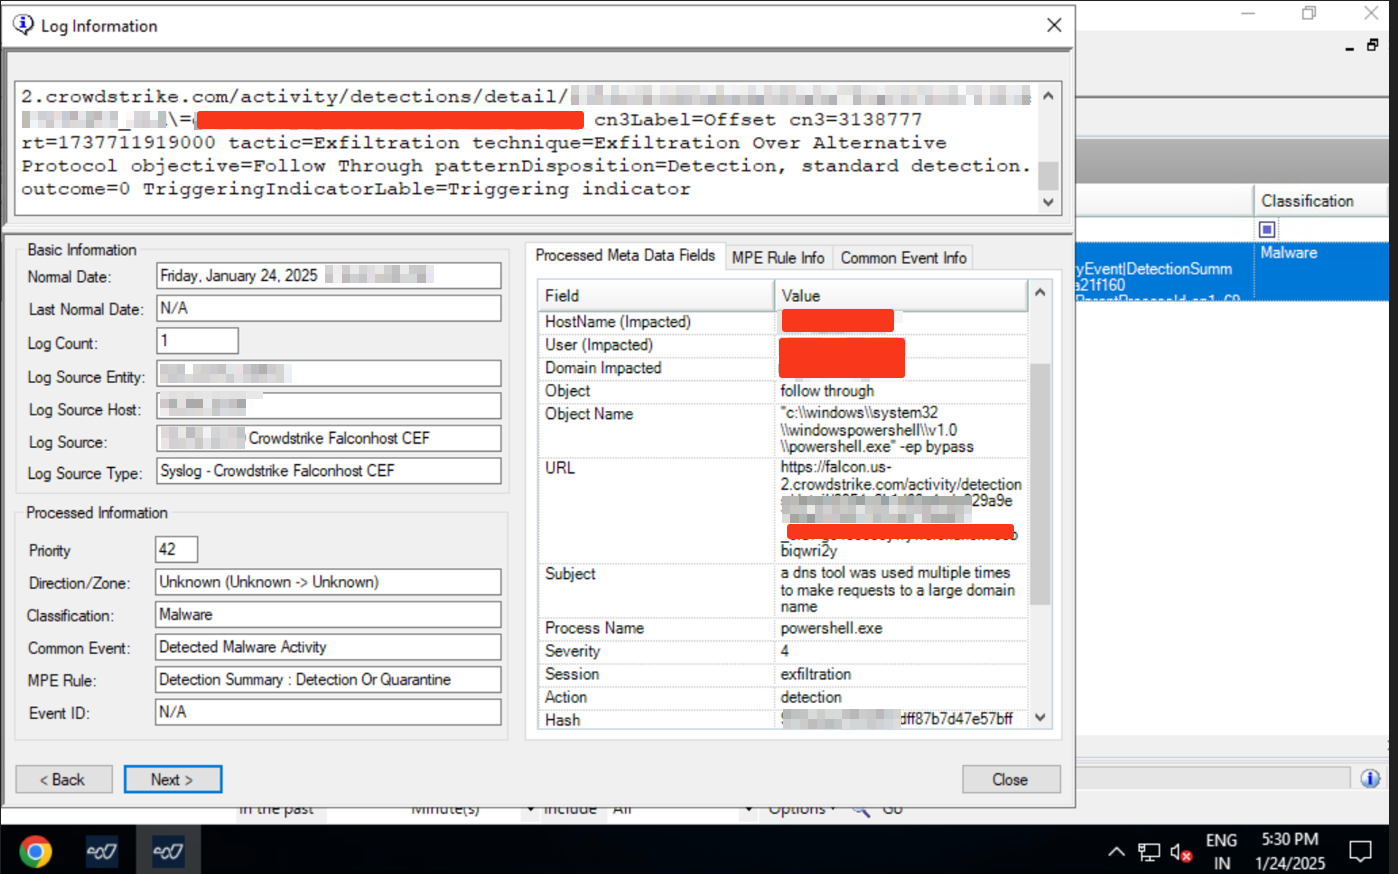
Task: Show hidden system tray icons
Action: (1116, 852)
